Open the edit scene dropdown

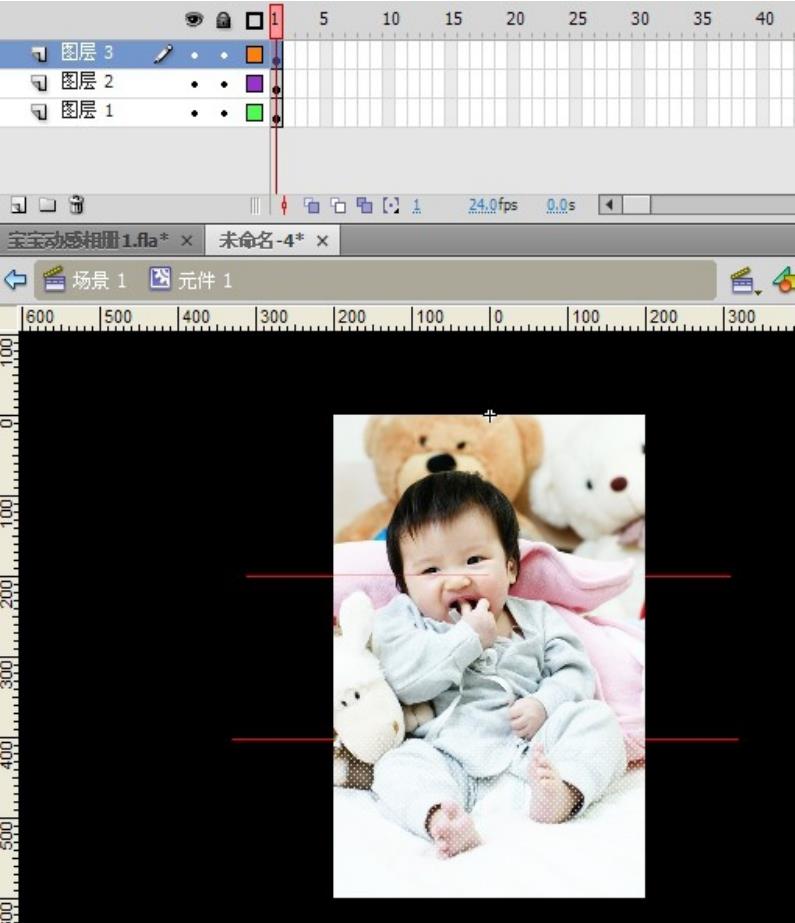pyautogui.click(x=745, y=282)
